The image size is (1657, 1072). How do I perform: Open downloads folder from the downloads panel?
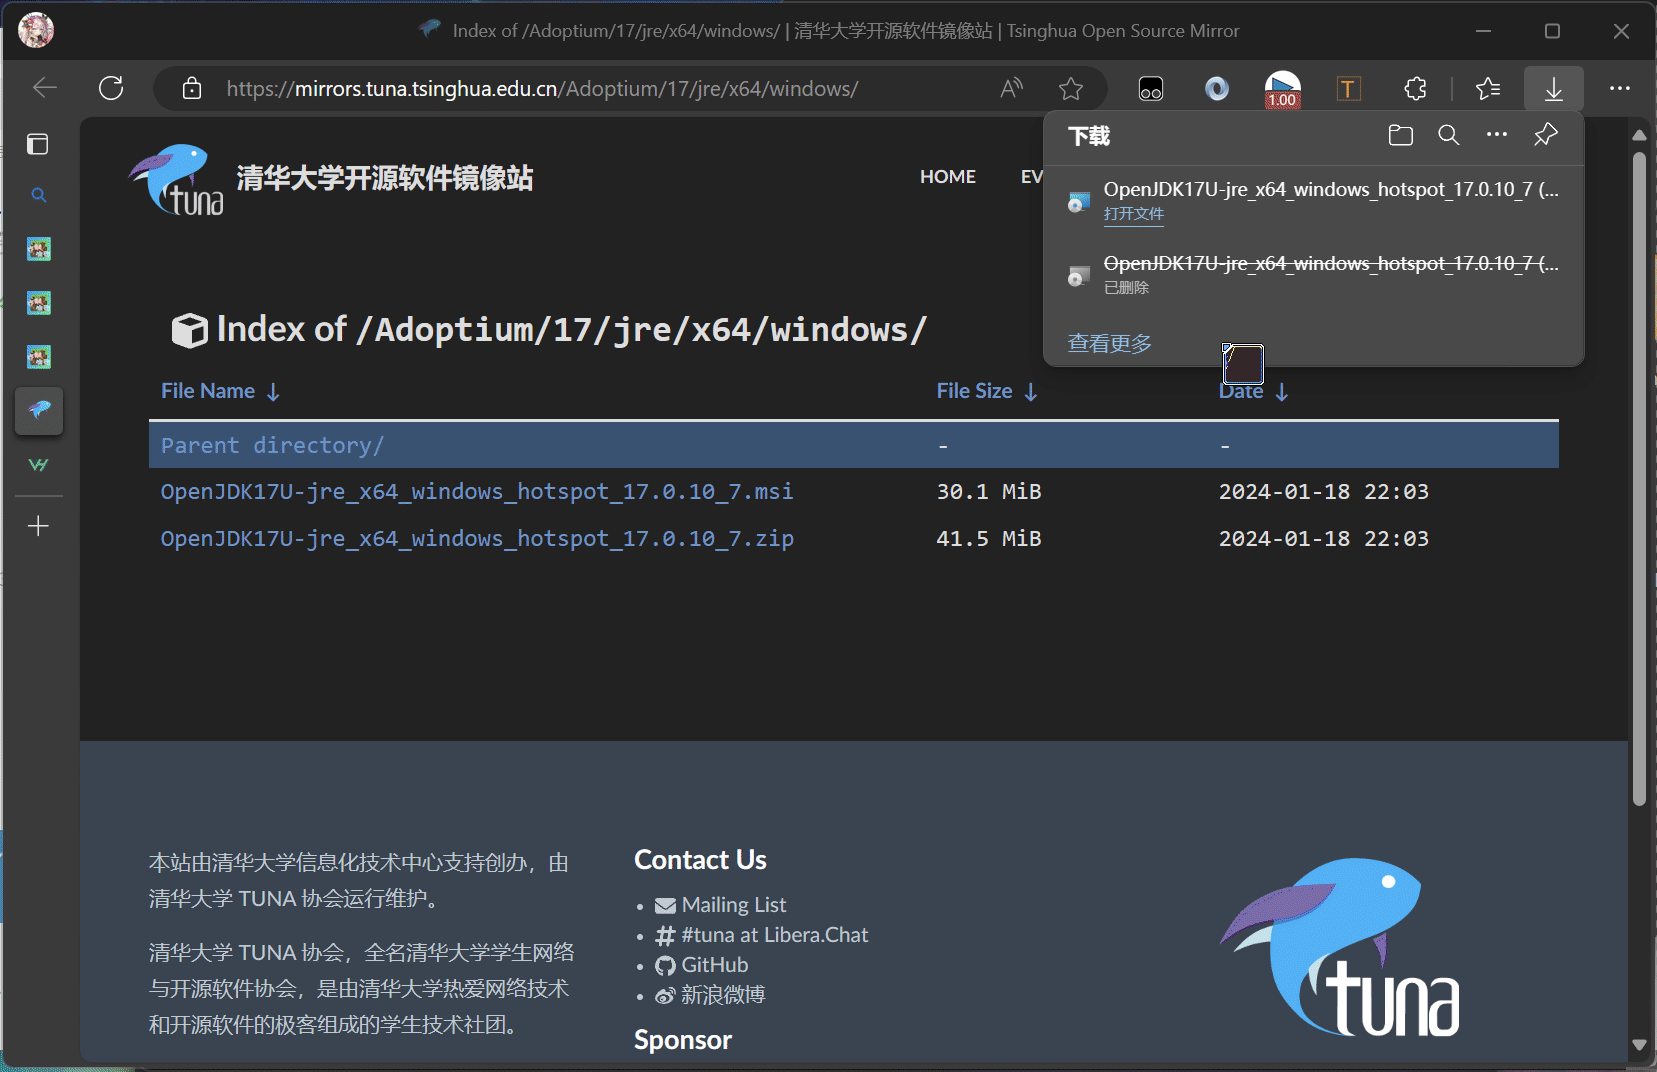click(x=1400, y=136)
